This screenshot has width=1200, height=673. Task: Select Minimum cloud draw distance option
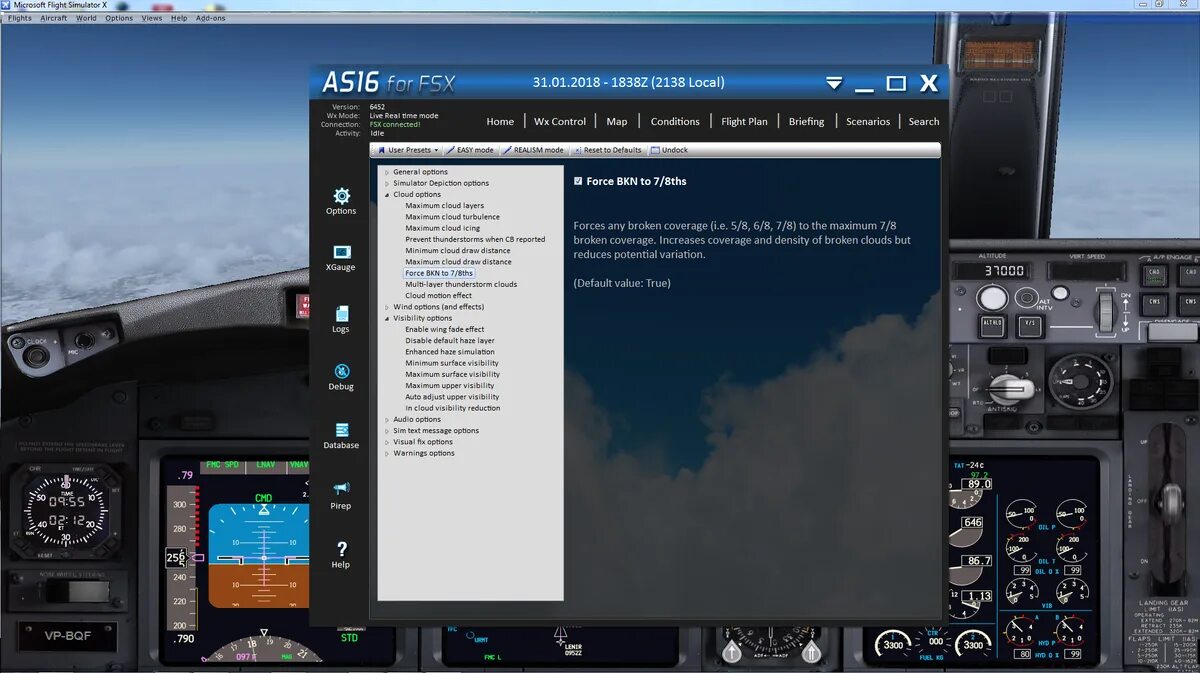458,251
